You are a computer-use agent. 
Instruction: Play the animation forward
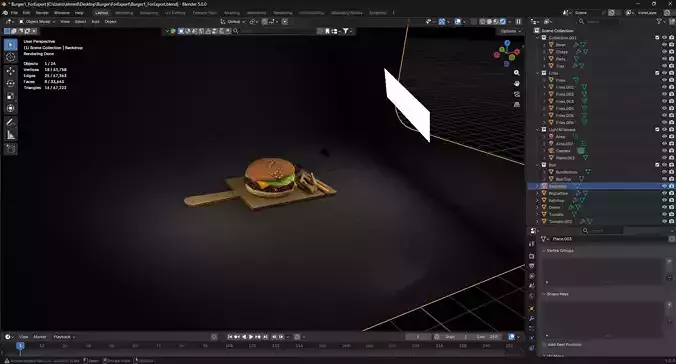pos(251,337)
